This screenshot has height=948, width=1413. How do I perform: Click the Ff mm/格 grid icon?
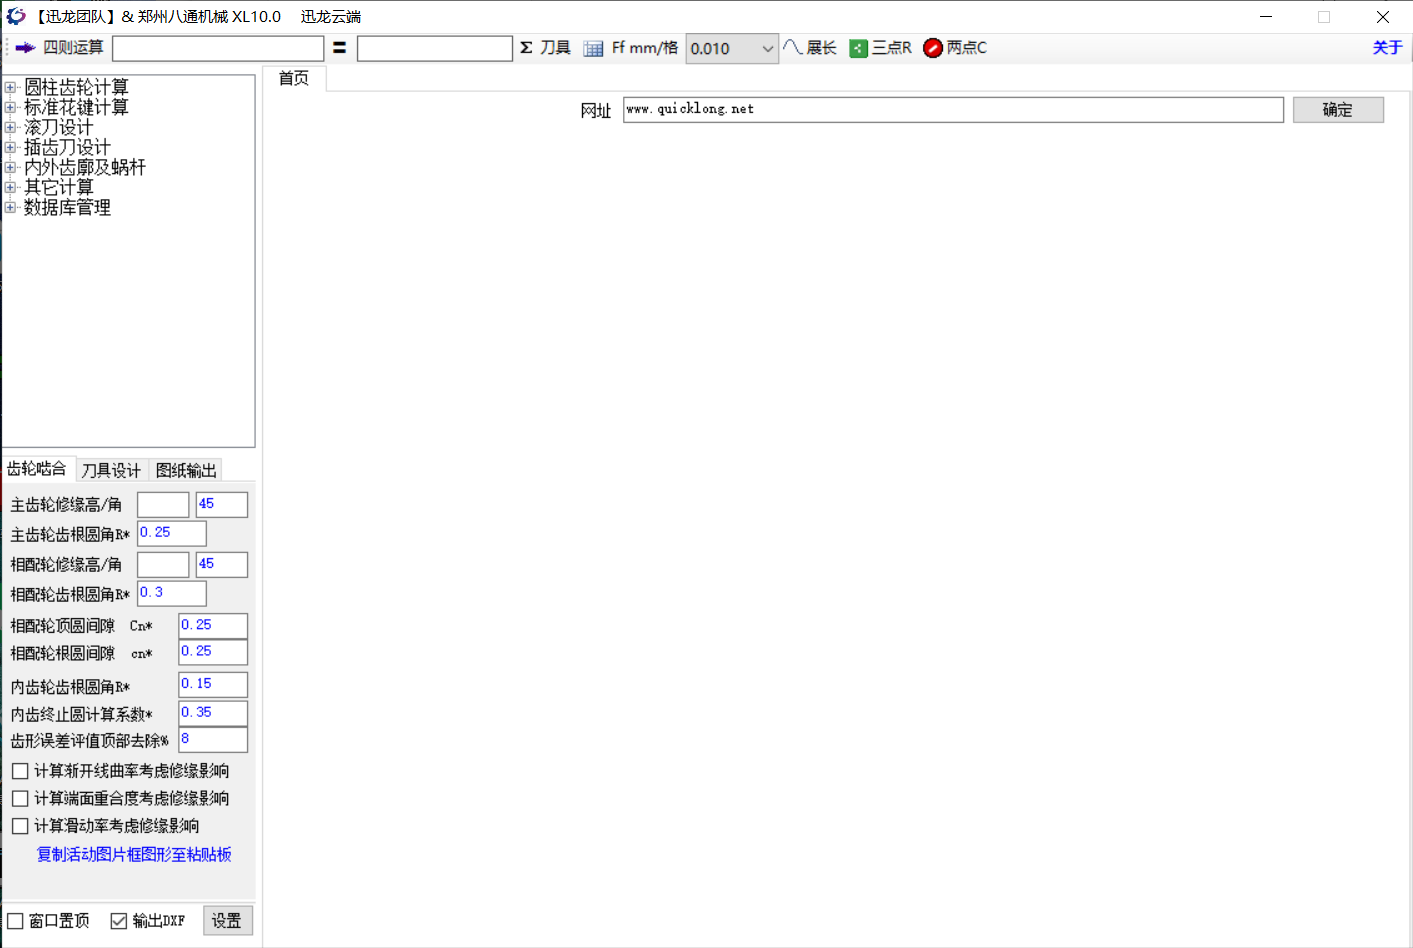[593, 49]
